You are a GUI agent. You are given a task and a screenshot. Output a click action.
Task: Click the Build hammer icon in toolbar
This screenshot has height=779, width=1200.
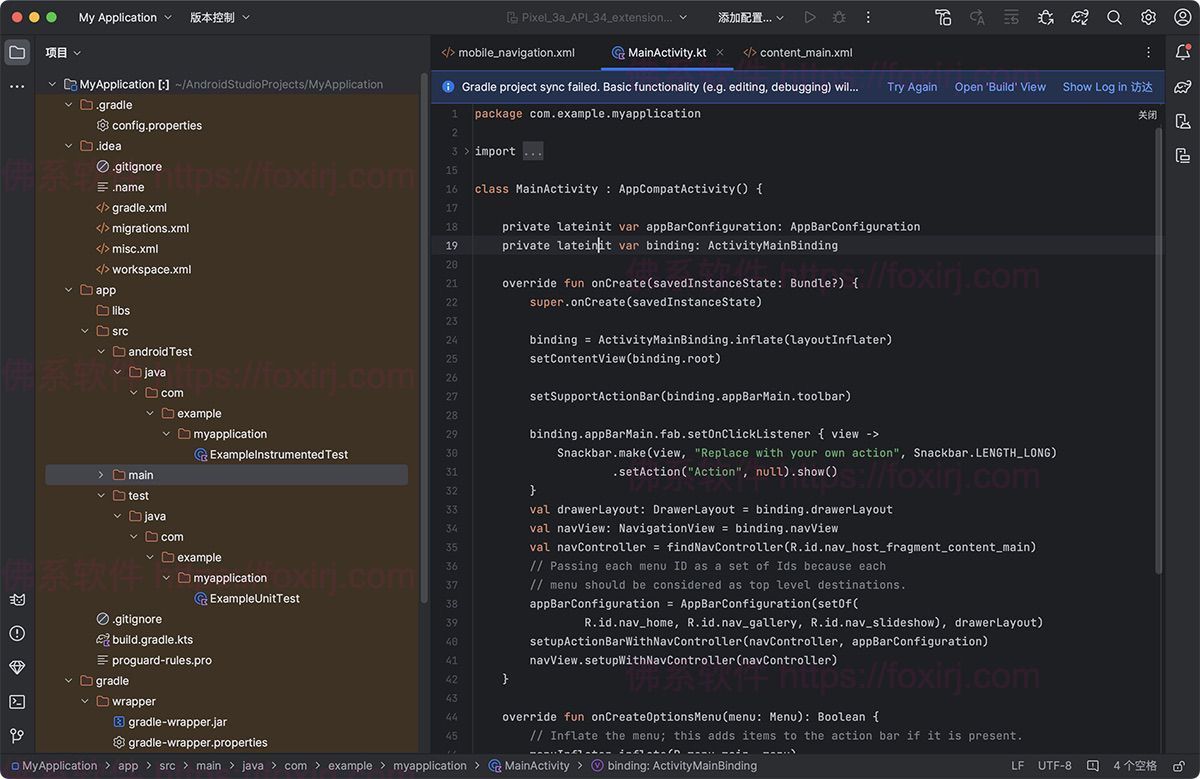point(943,18)
